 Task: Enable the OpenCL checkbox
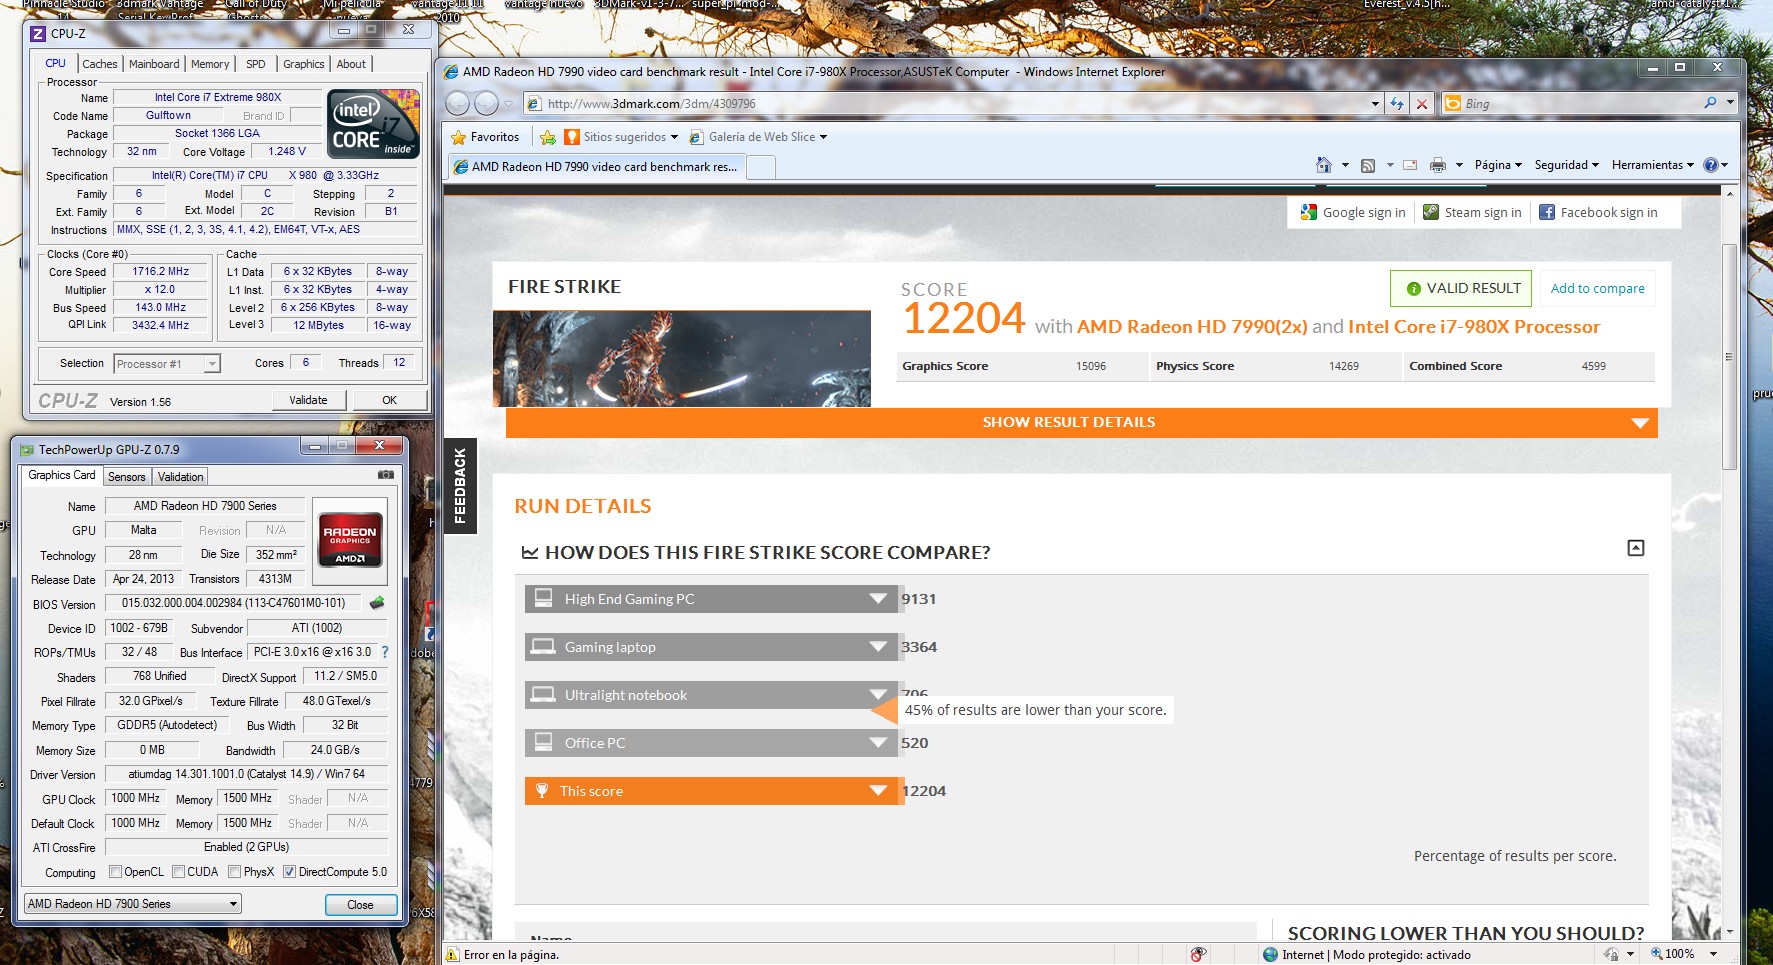point(115,872)
